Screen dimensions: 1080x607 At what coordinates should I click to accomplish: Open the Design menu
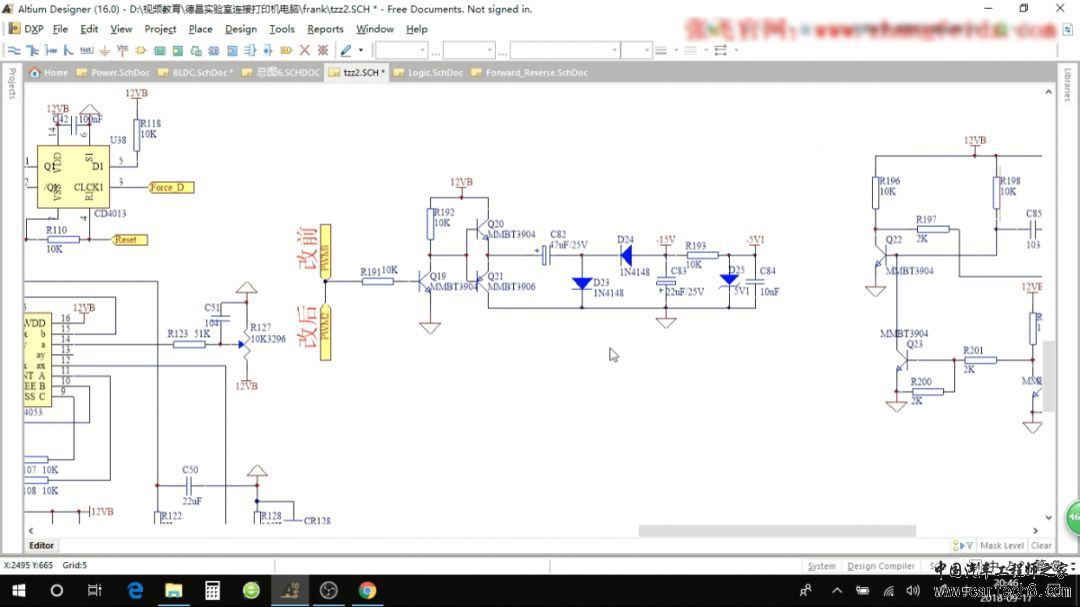point(240,29)
